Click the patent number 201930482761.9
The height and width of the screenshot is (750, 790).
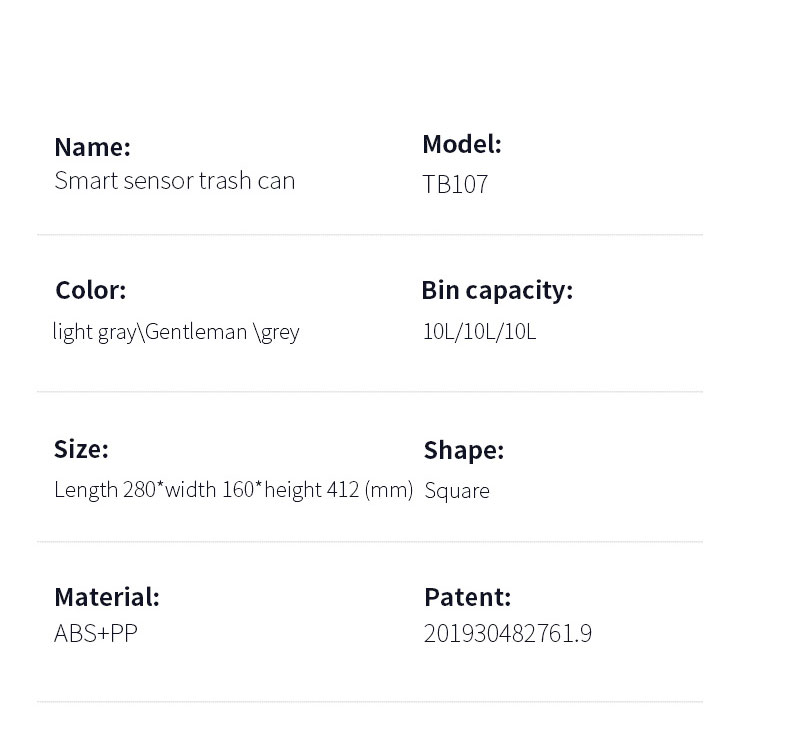tap(508, 634)
